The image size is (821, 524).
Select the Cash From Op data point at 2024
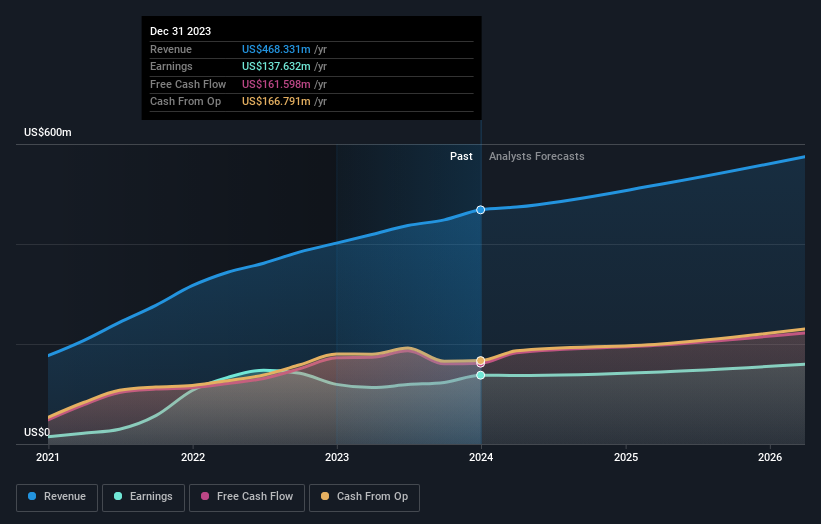click(481, 361)
